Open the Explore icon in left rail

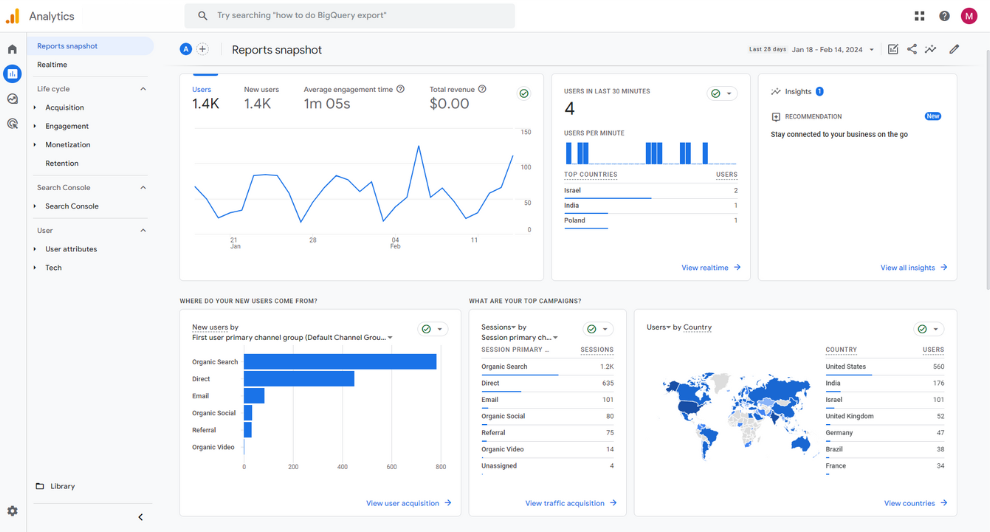pyautogui.click(x=12, y=99)
